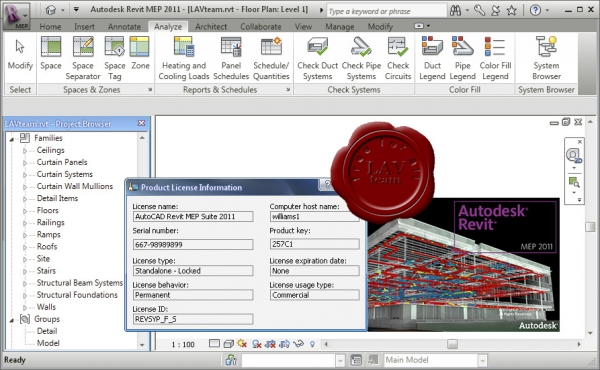Toggle visual style icon in view control bar

(228, 344)
